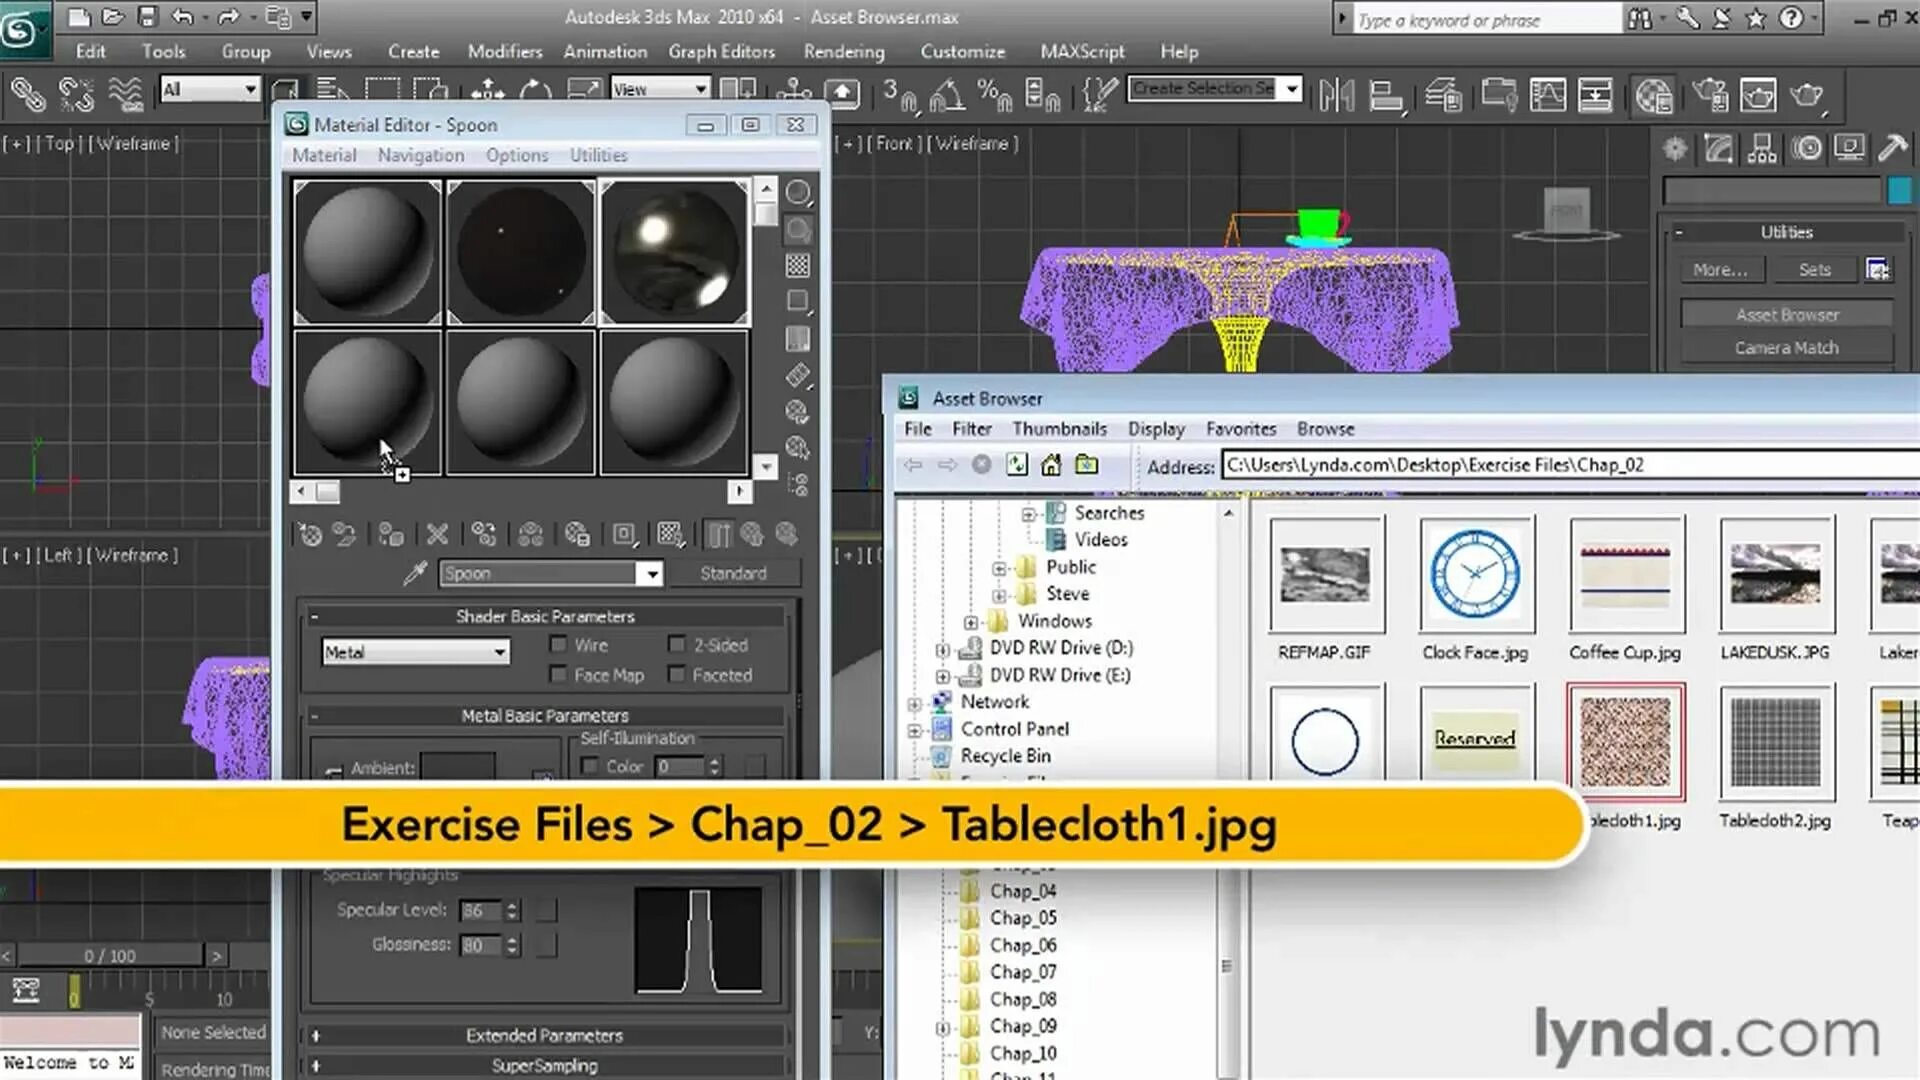The height and width of the screenshot is (1080, 1920).
Task: Open the All selection filter dropdown
Action: pyautogui.click(x=209, y=89)
